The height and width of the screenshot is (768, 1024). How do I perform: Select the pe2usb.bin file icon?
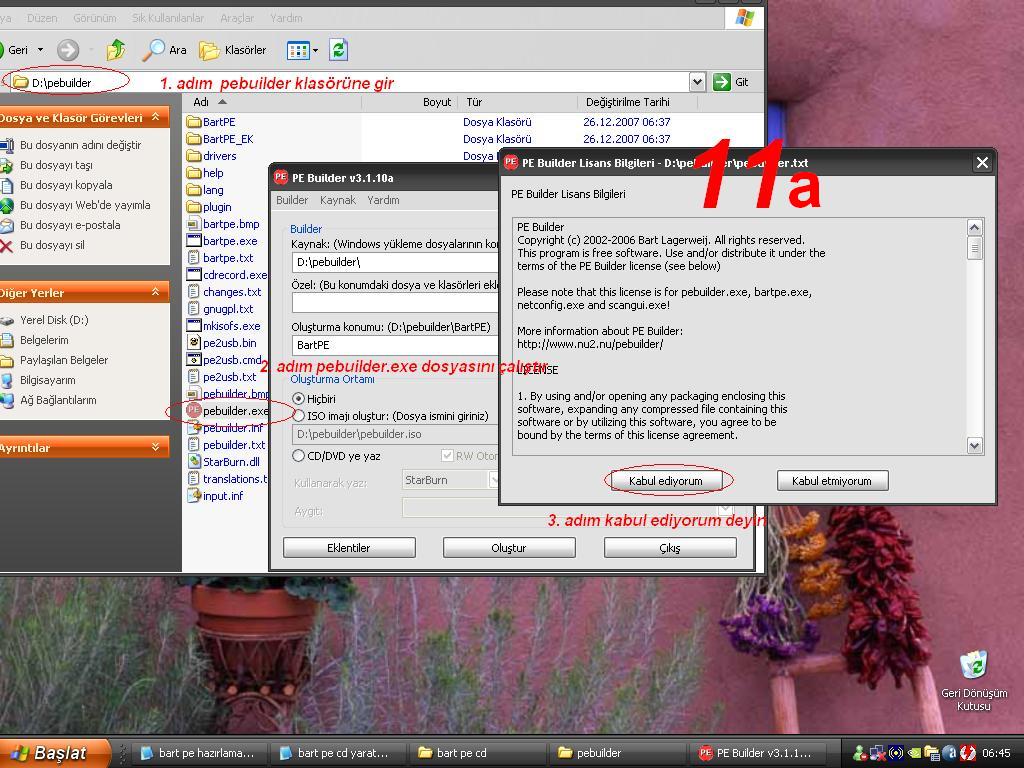pyautogui.click(x=194, y=342)
